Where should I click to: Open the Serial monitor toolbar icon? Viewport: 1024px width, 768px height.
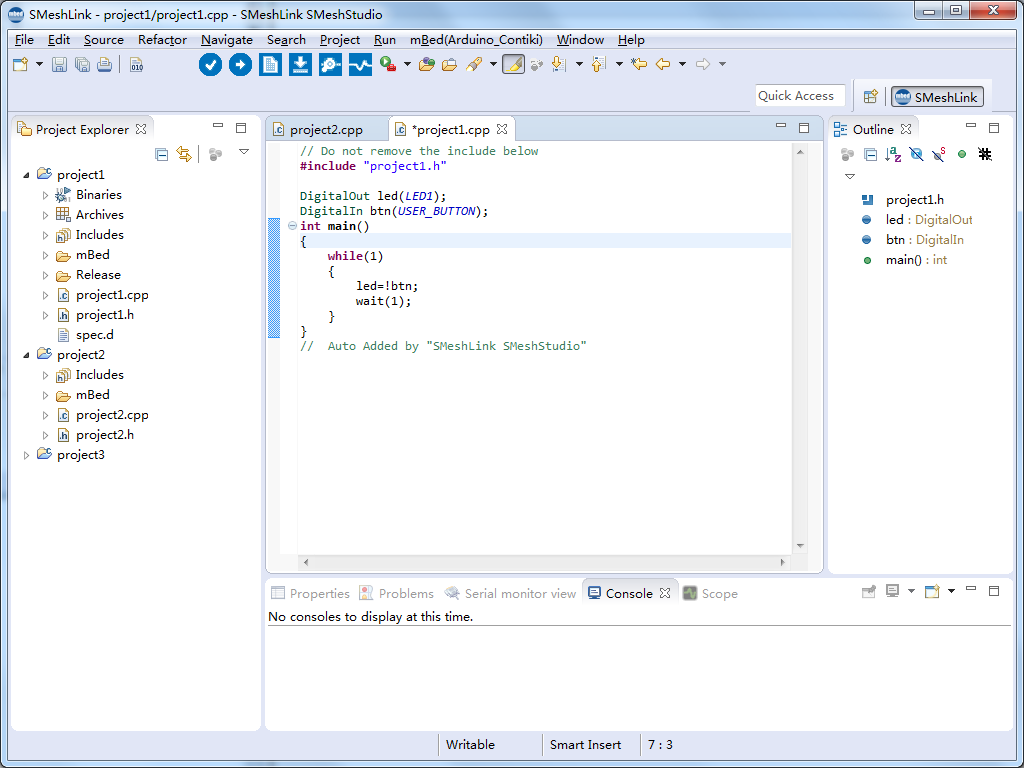(330, 65)
